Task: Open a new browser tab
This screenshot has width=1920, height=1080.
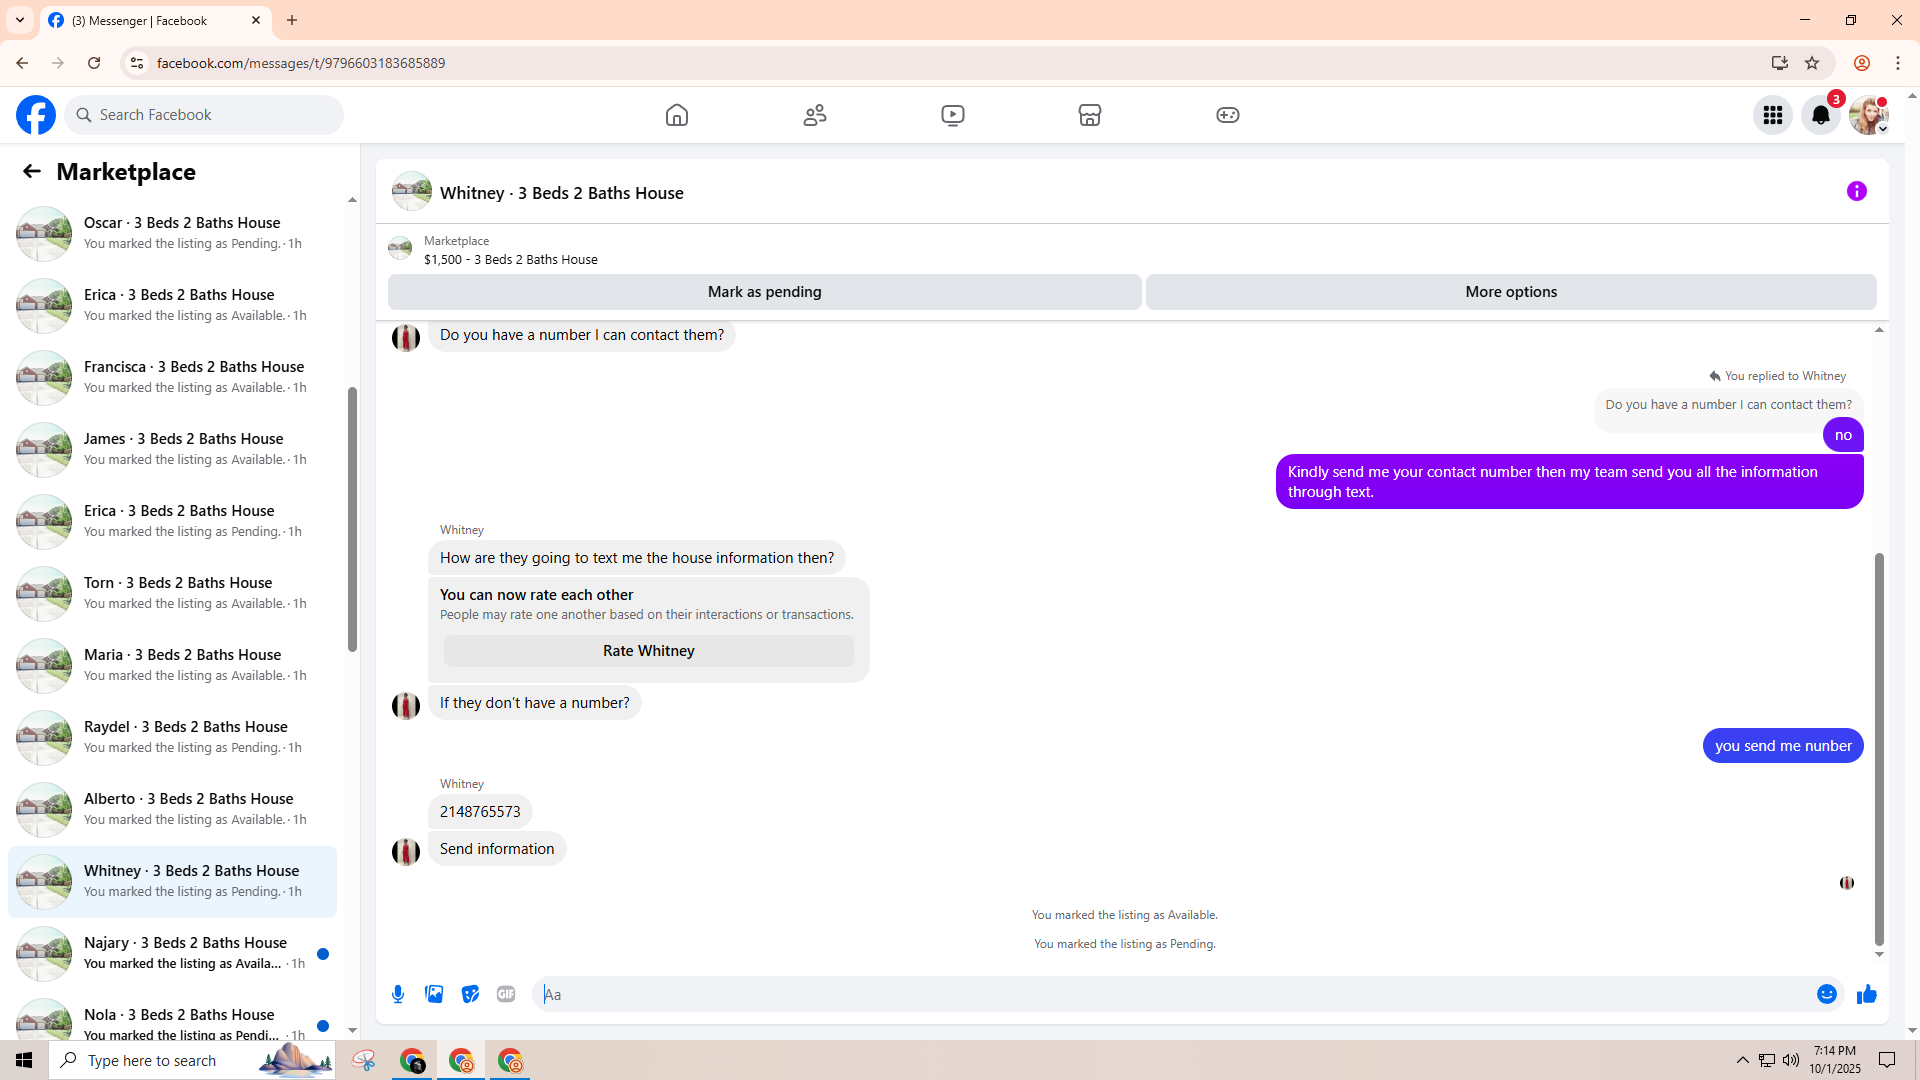Action: coord(292,20)
